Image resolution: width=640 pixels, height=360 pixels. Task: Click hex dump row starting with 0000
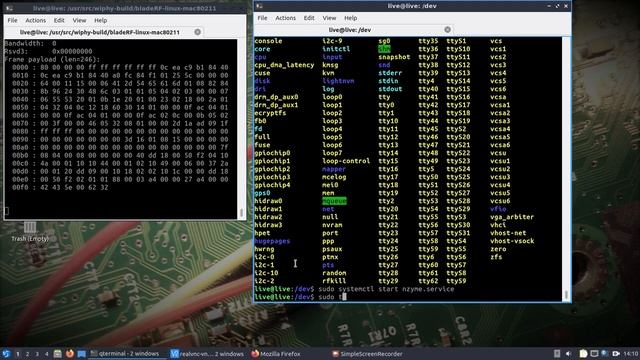tap(120, 67)
